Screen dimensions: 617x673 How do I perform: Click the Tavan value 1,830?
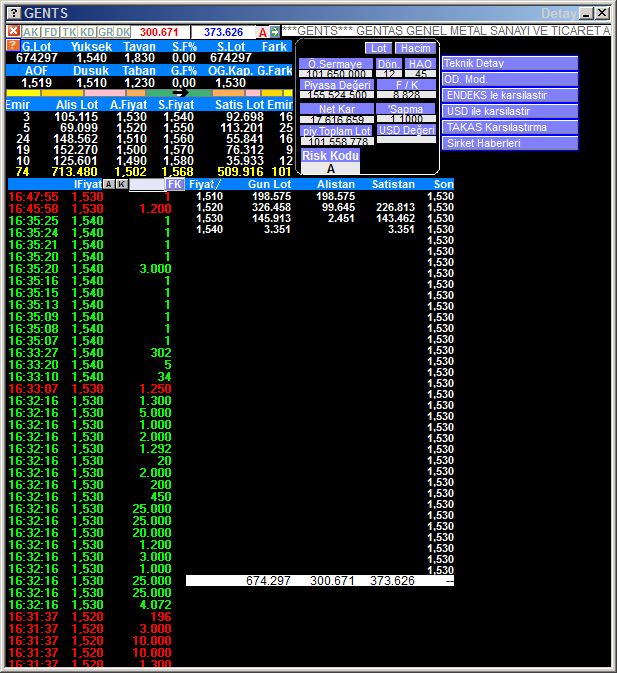139,58
